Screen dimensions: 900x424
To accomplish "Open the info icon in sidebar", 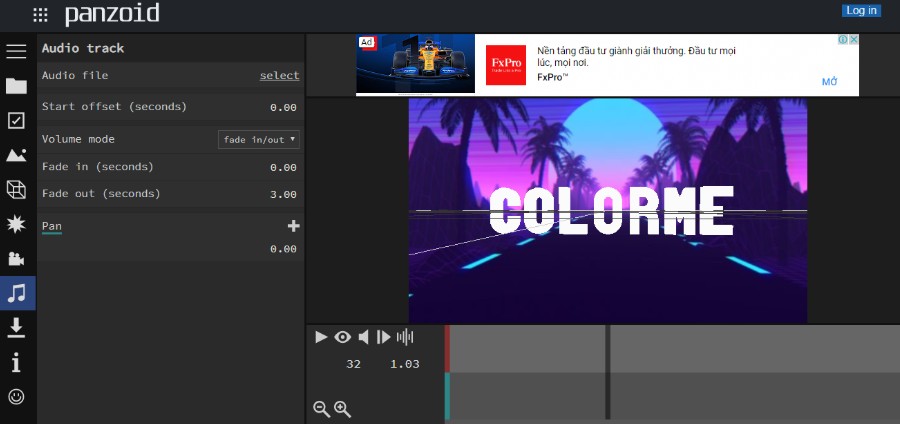I will coord(16,362).
